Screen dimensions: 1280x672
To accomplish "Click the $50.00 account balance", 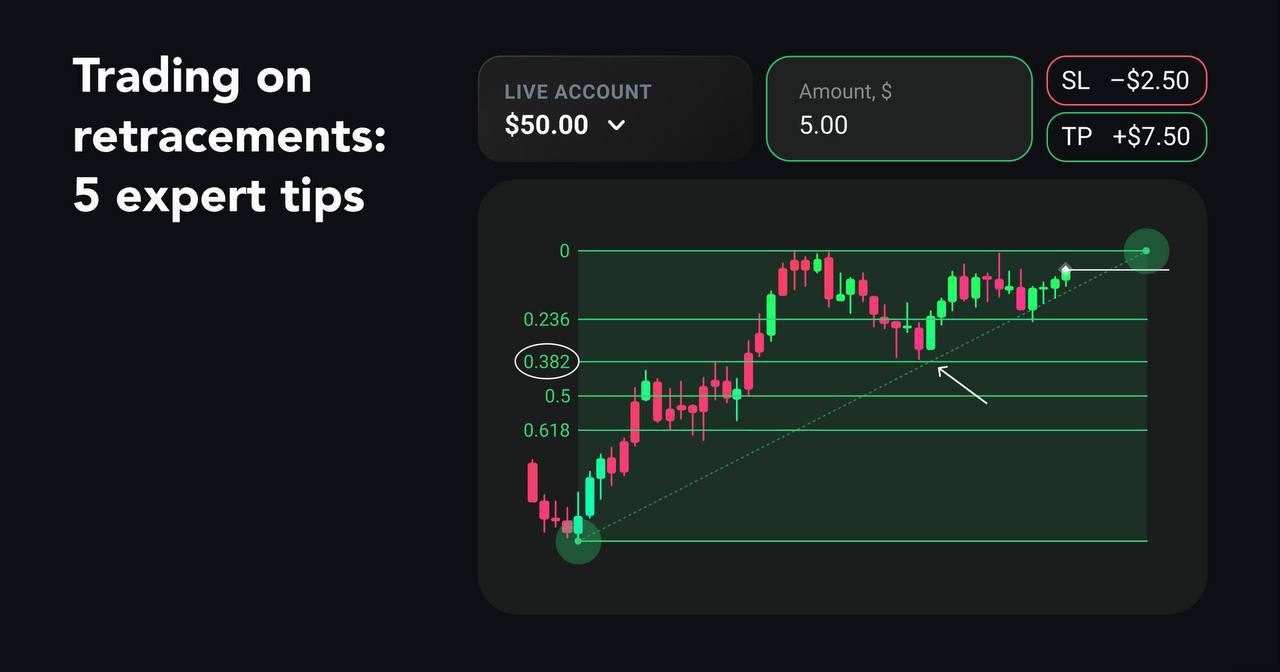I will (x=546, y=126).
